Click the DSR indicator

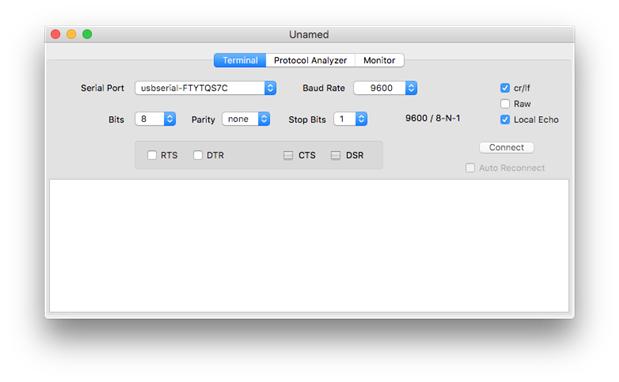(x=336, y=155)
